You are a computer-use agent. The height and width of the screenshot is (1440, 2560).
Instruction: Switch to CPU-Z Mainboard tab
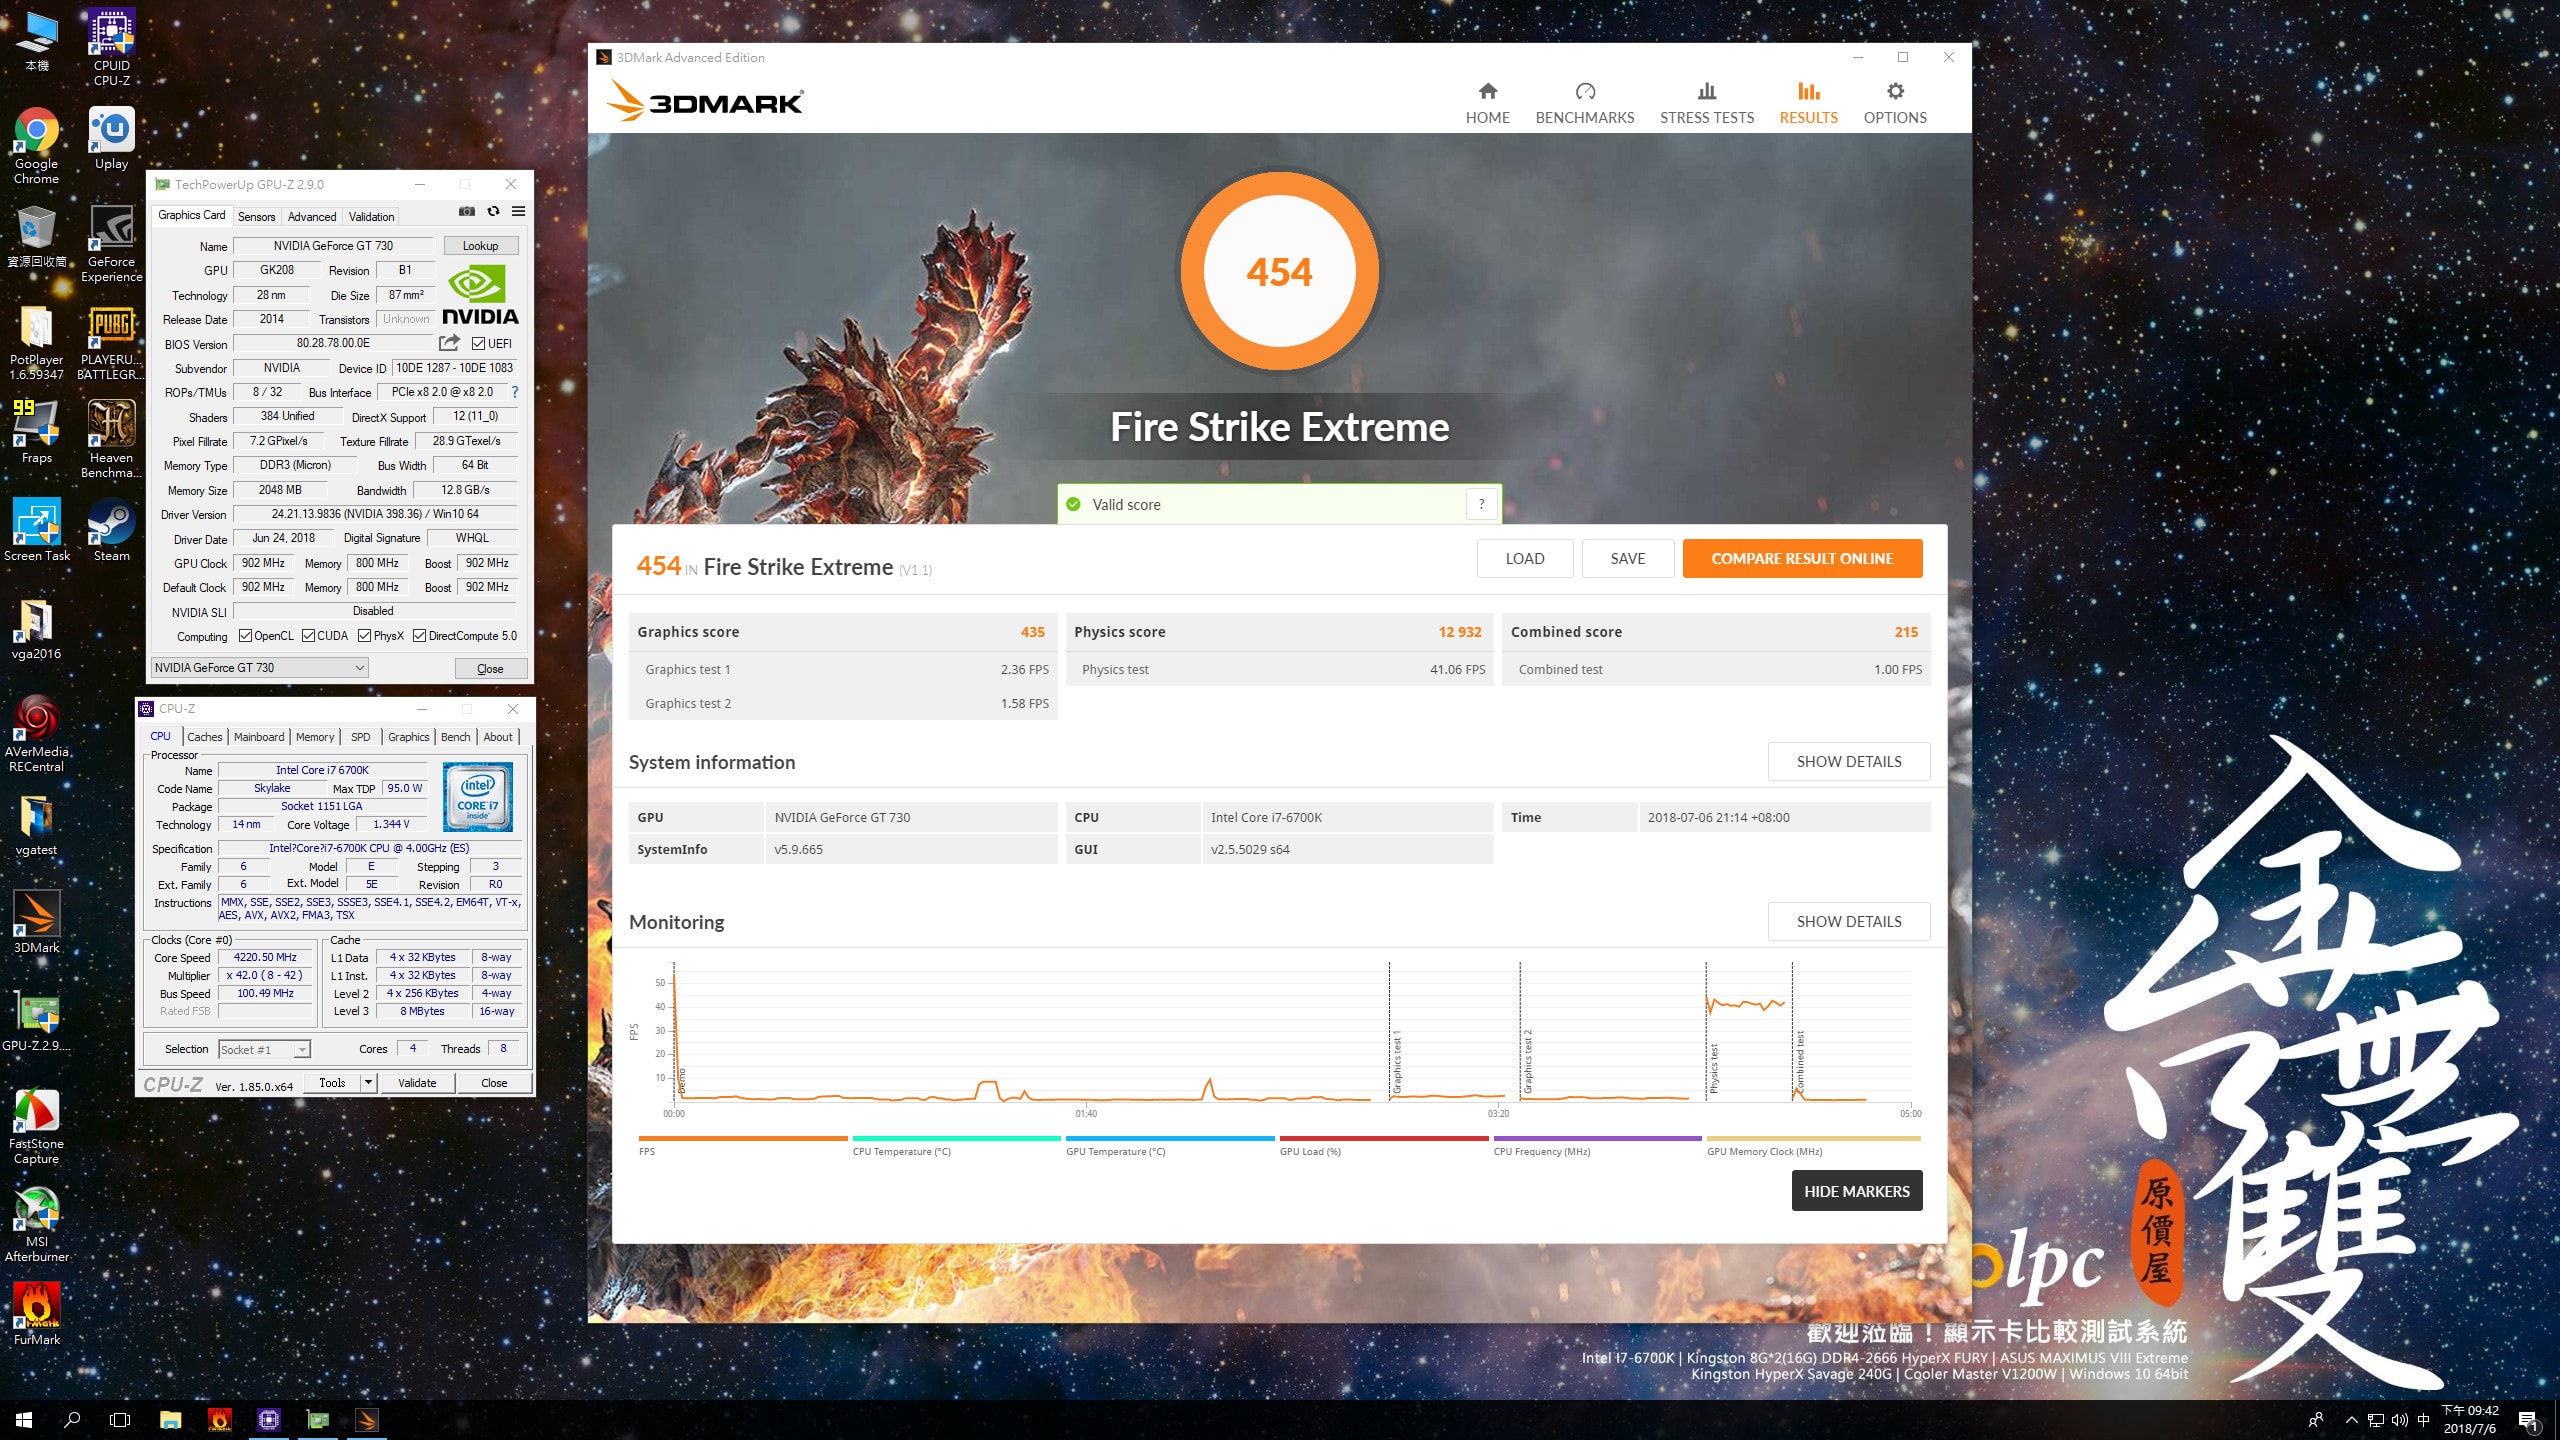click(x=259, y=737)
